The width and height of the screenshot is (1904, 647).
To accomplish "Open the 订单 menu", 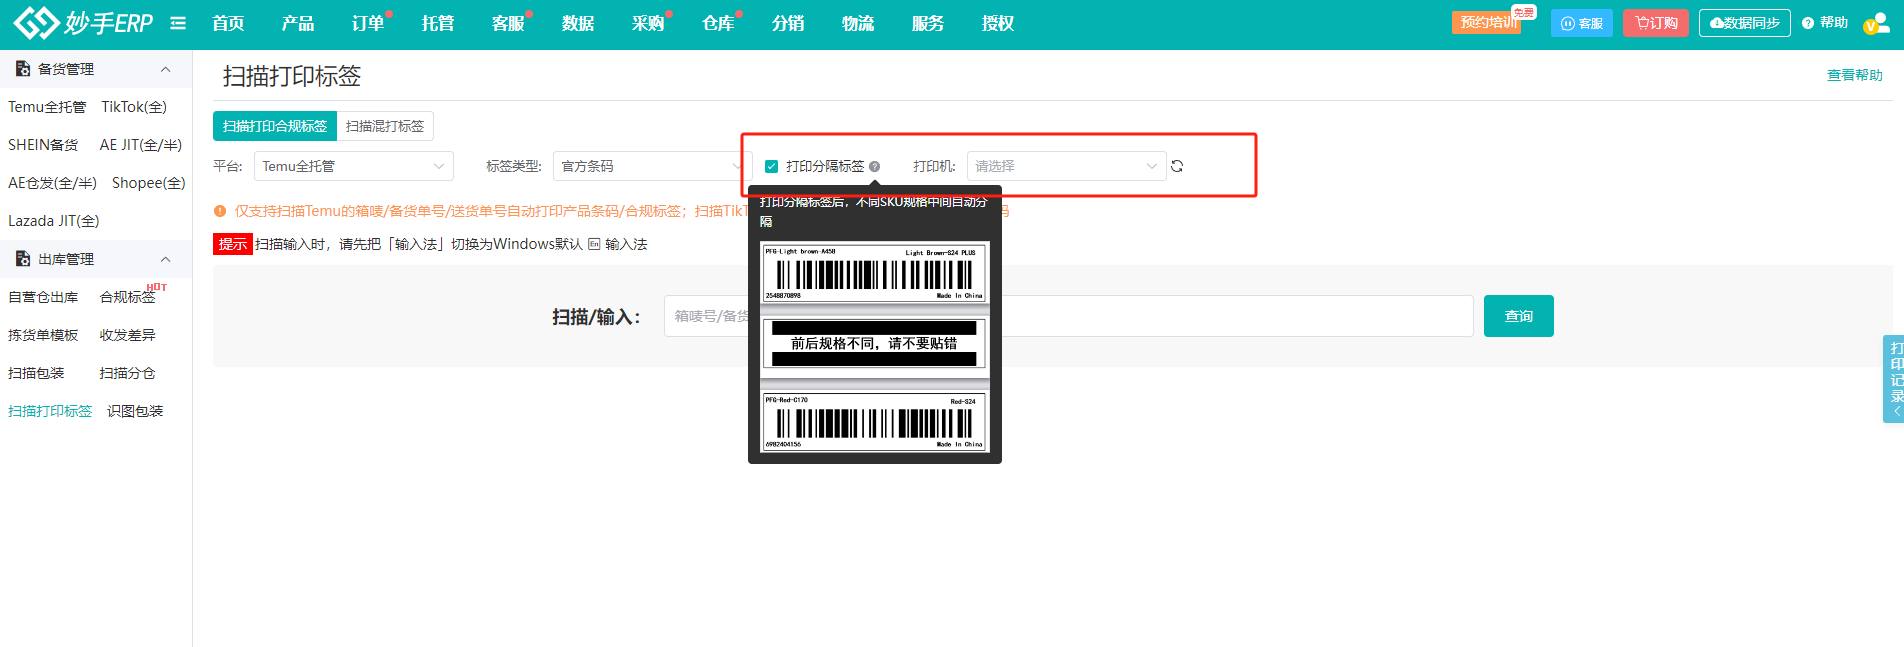I will (x=368, y=23).
